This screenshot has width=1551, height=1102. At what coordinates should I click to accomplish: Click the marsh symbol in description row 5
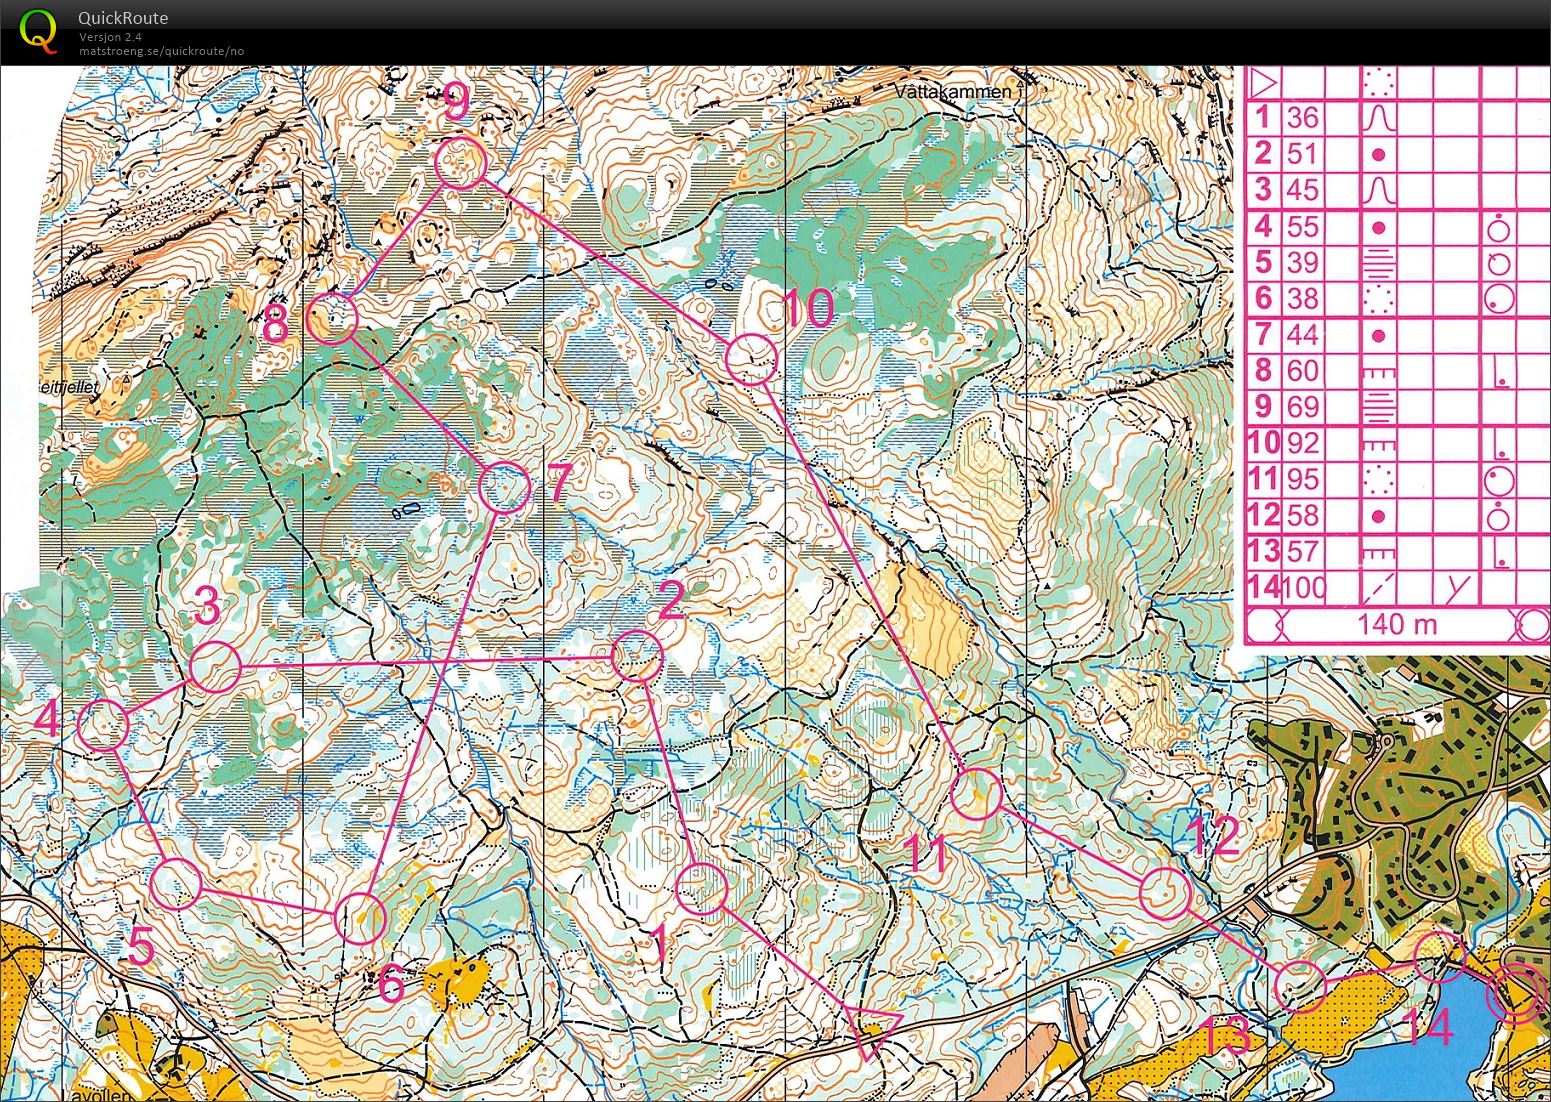pyautogui.click(x=1378, y=263)
